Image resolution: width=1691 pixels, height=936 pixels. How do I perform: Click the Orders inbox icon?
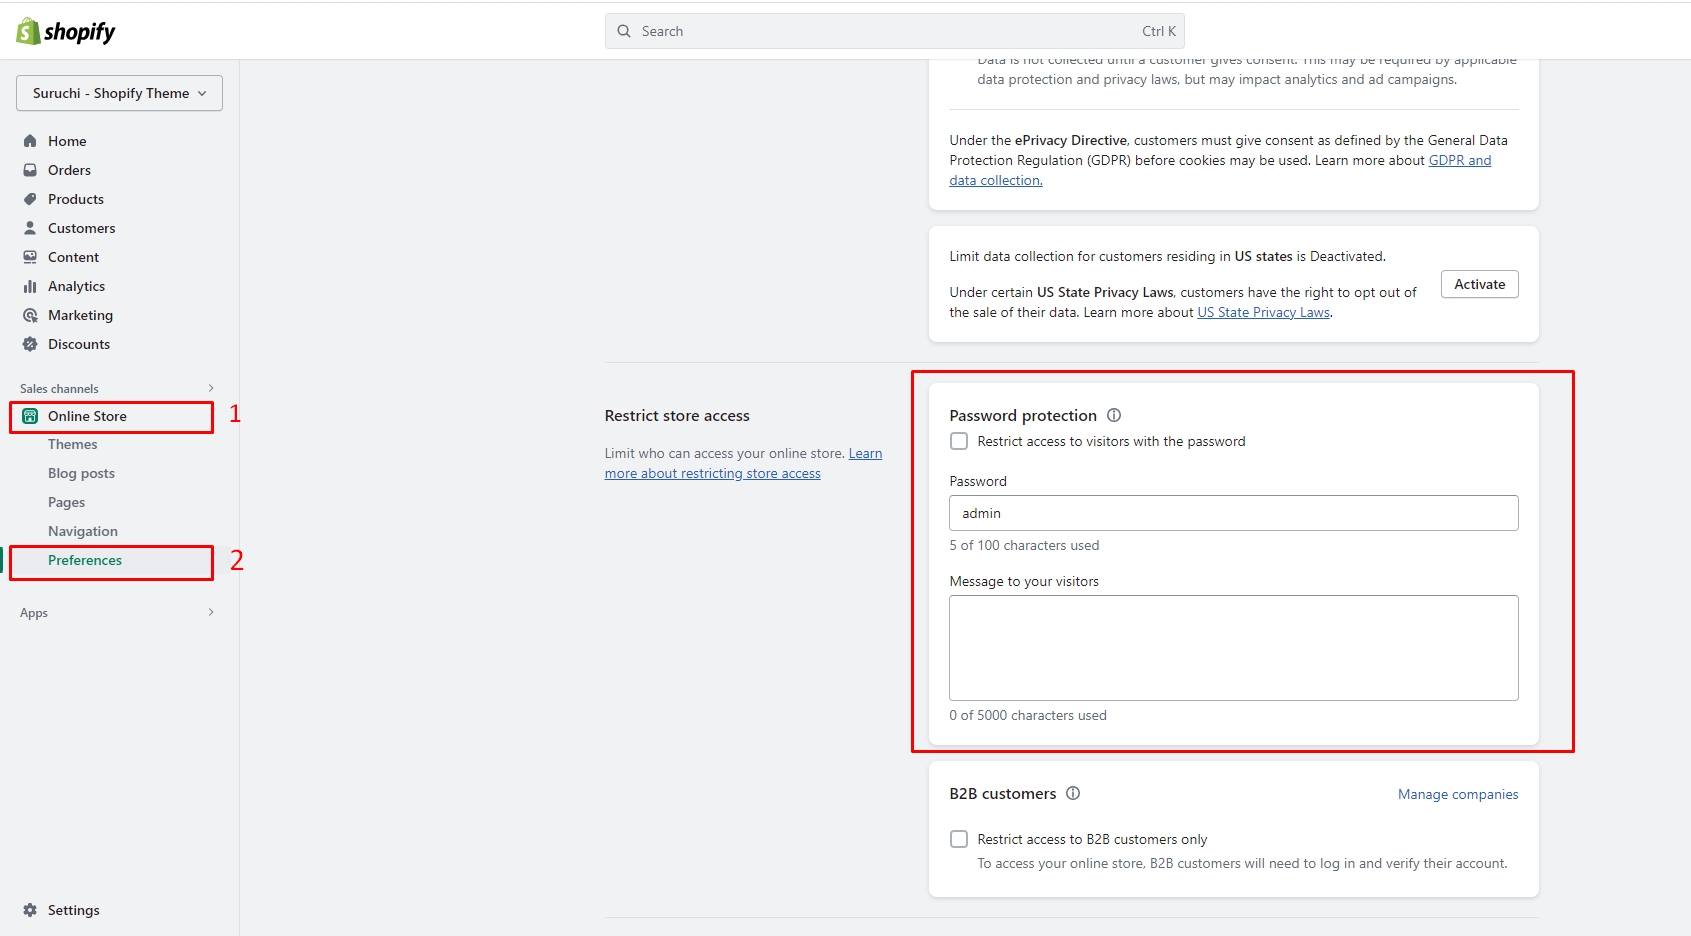point(30,170)
